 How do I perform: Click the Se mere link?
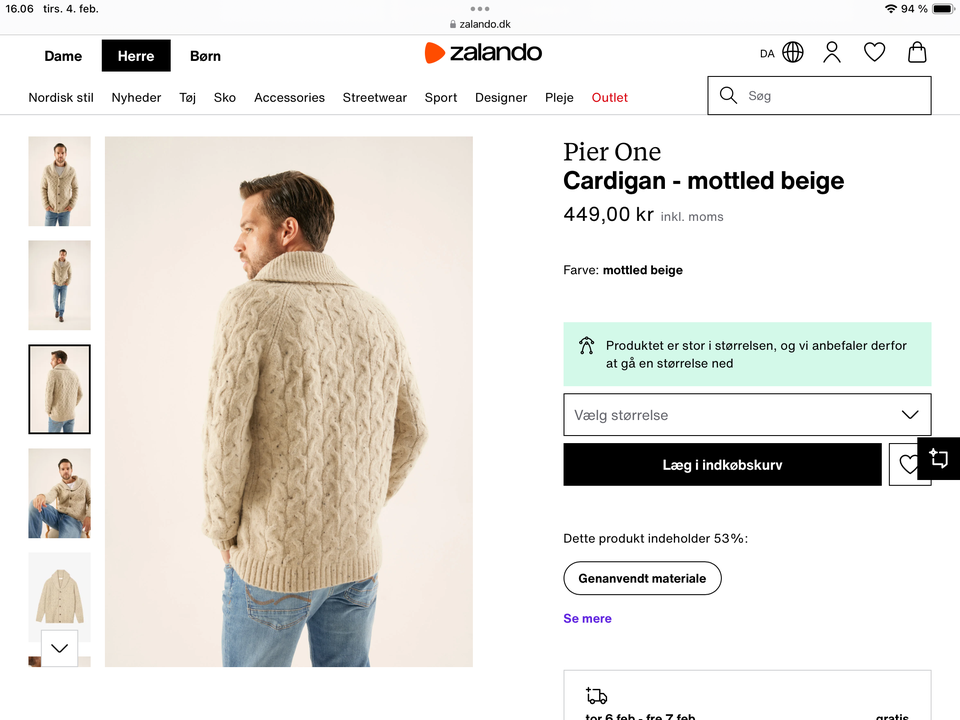[587, 618]
